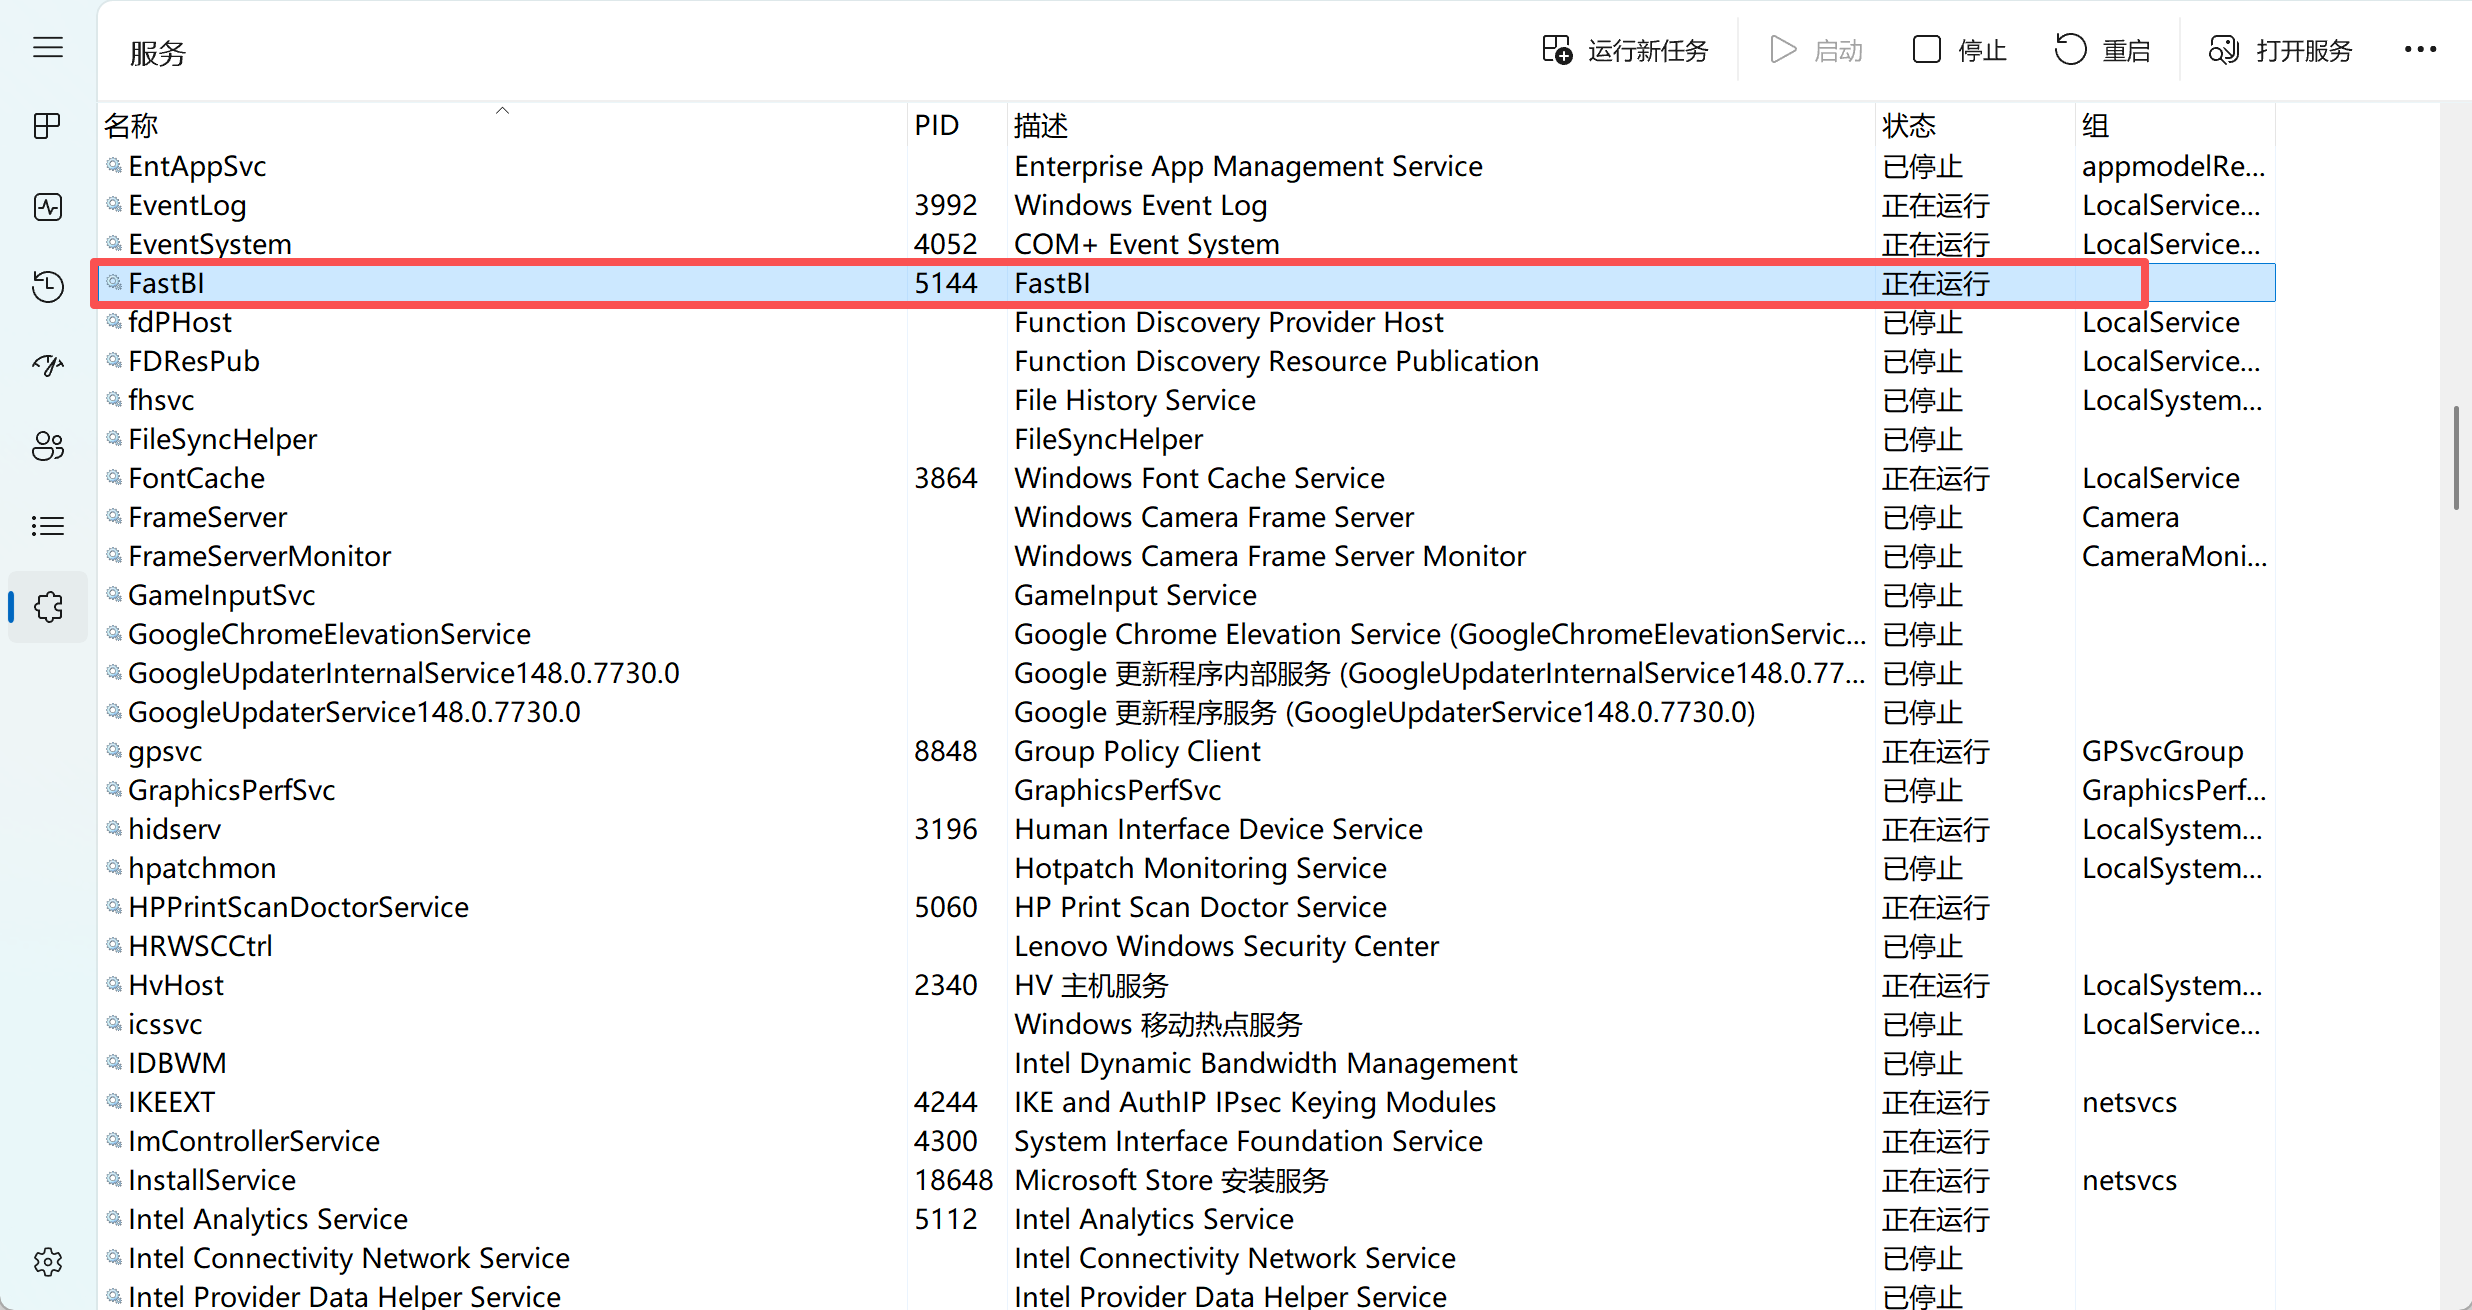Select the FrameServer service name
Screen dimensions: 2472x1310
207,517
